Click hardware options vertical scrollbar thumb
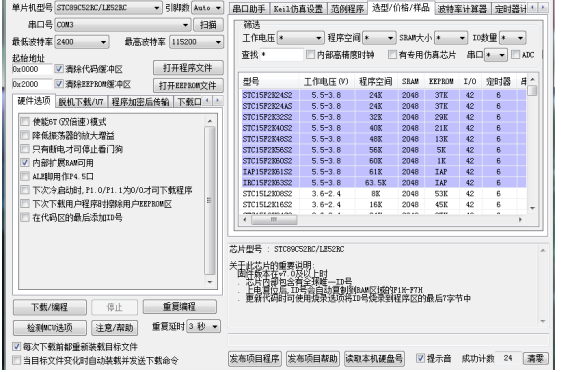576x372 pixels. coord(210,201)
